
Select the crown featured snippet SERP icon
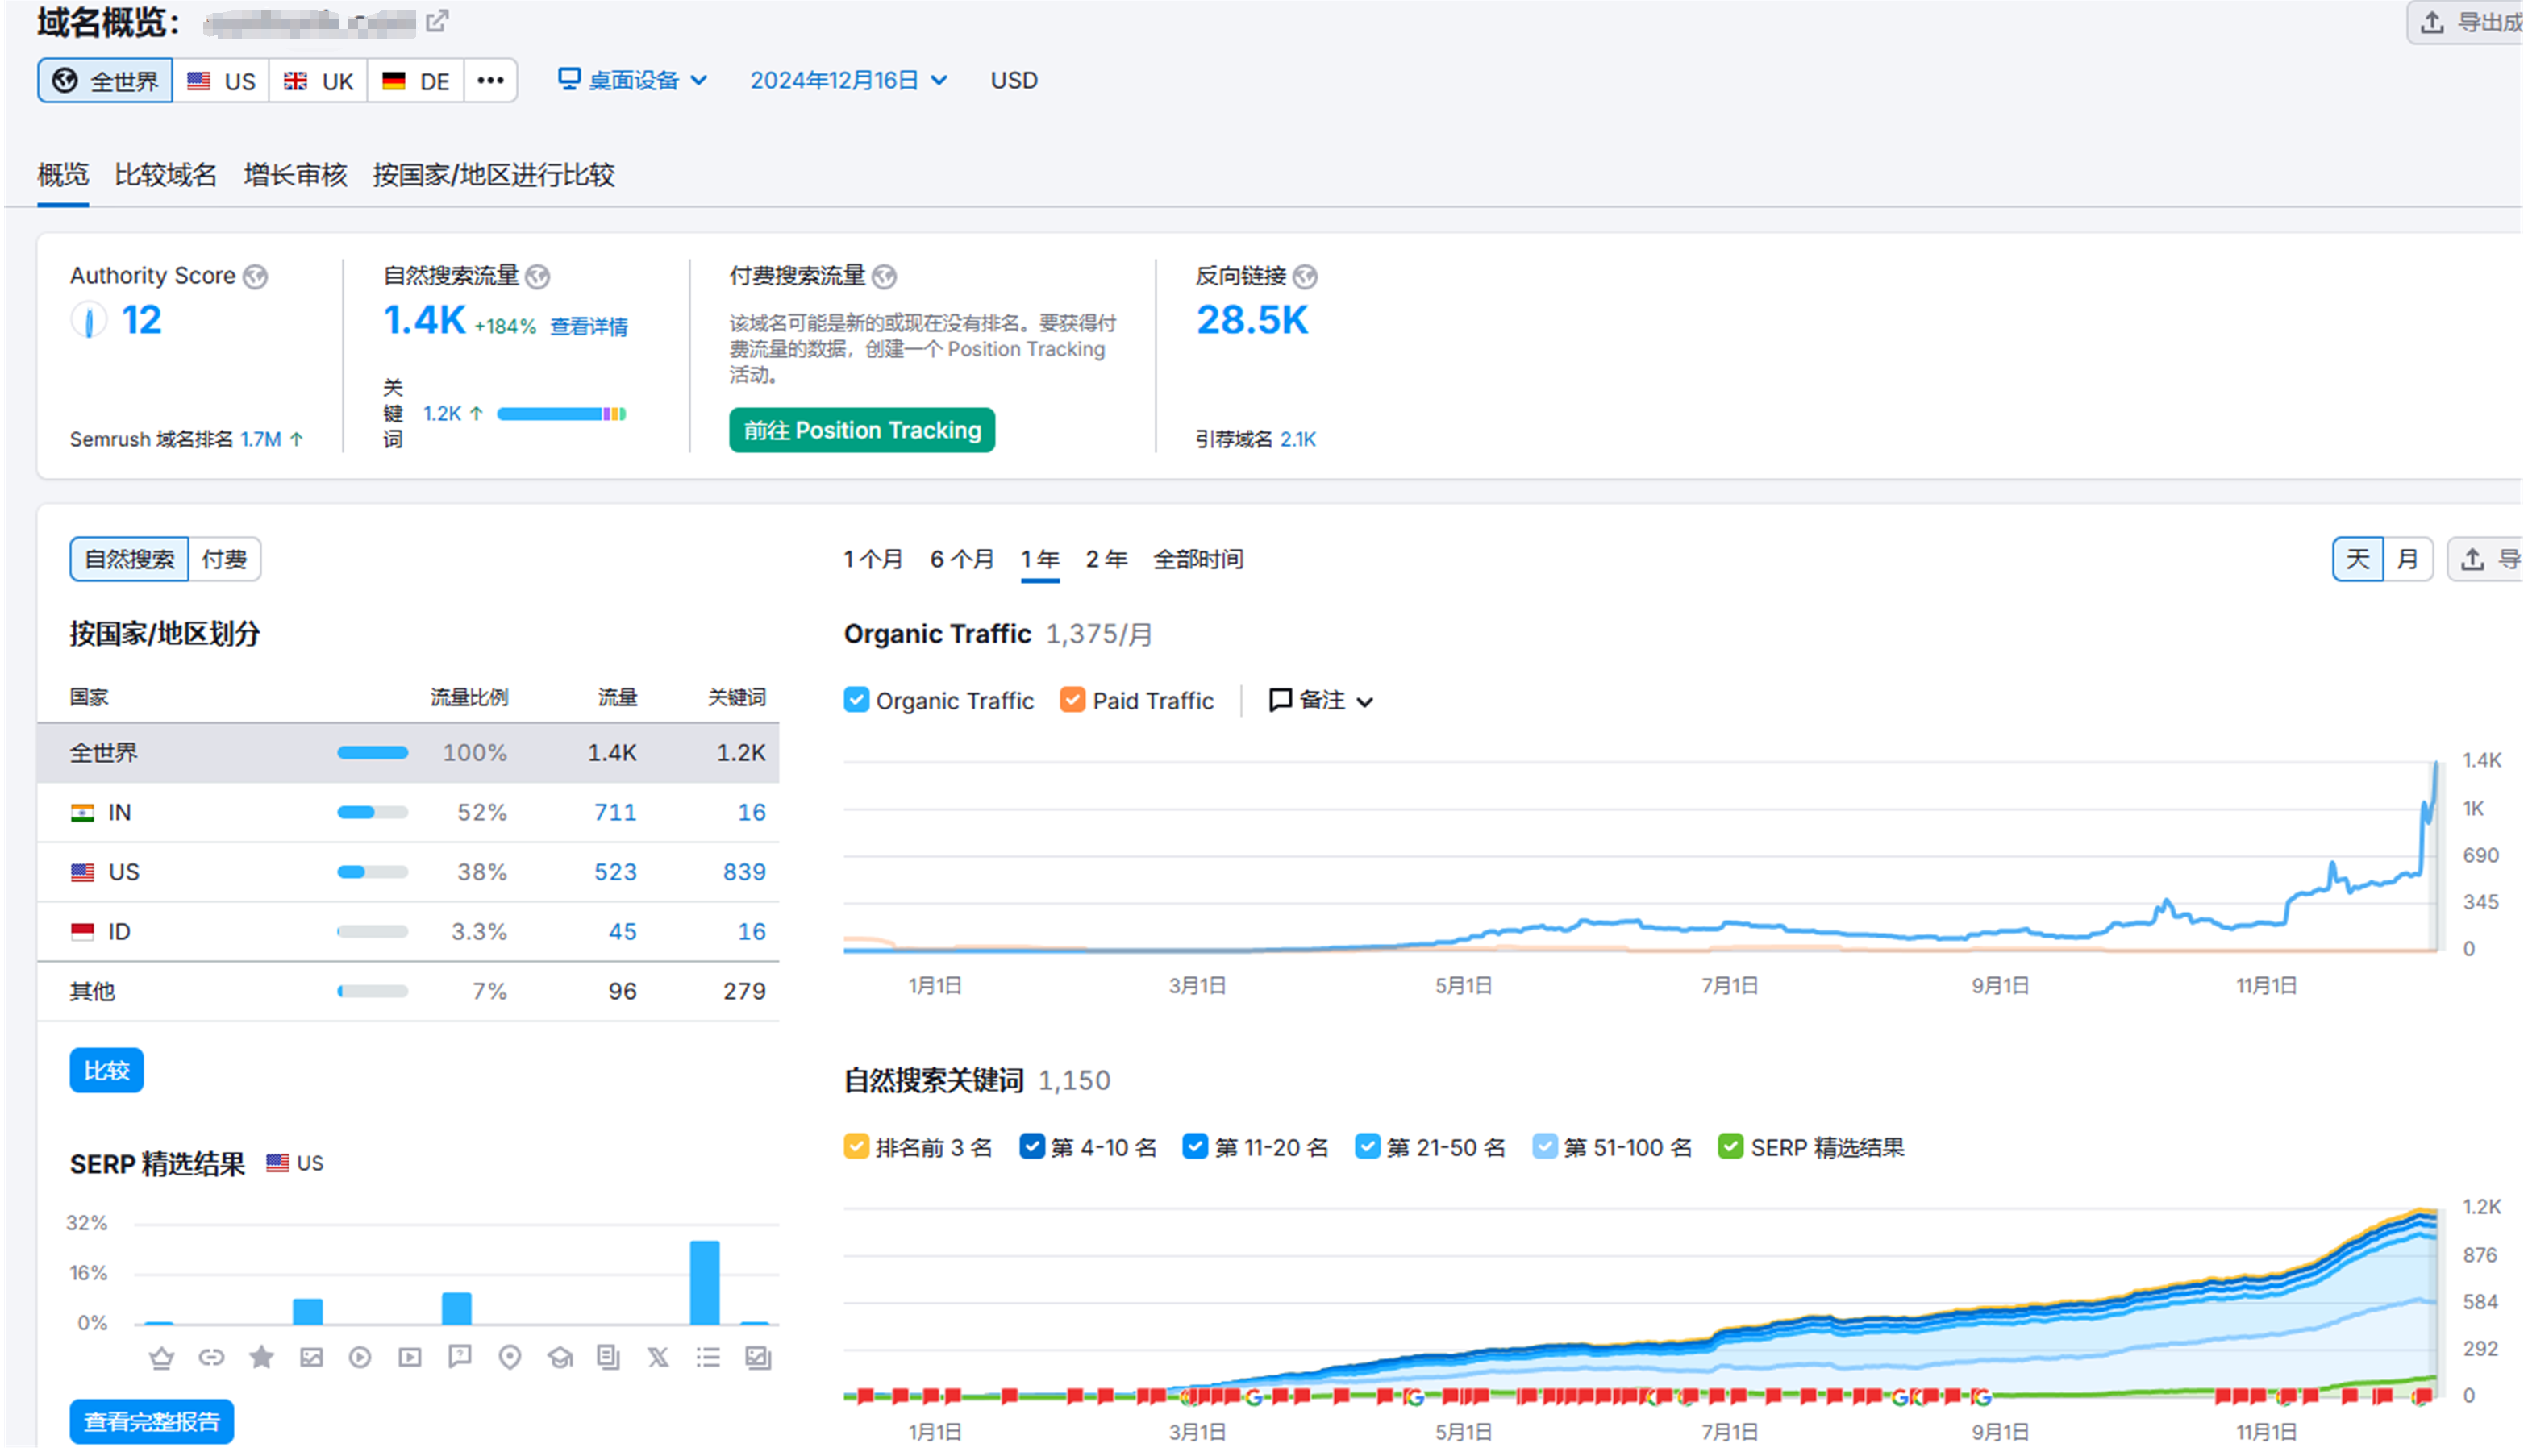coord(161,1358)
